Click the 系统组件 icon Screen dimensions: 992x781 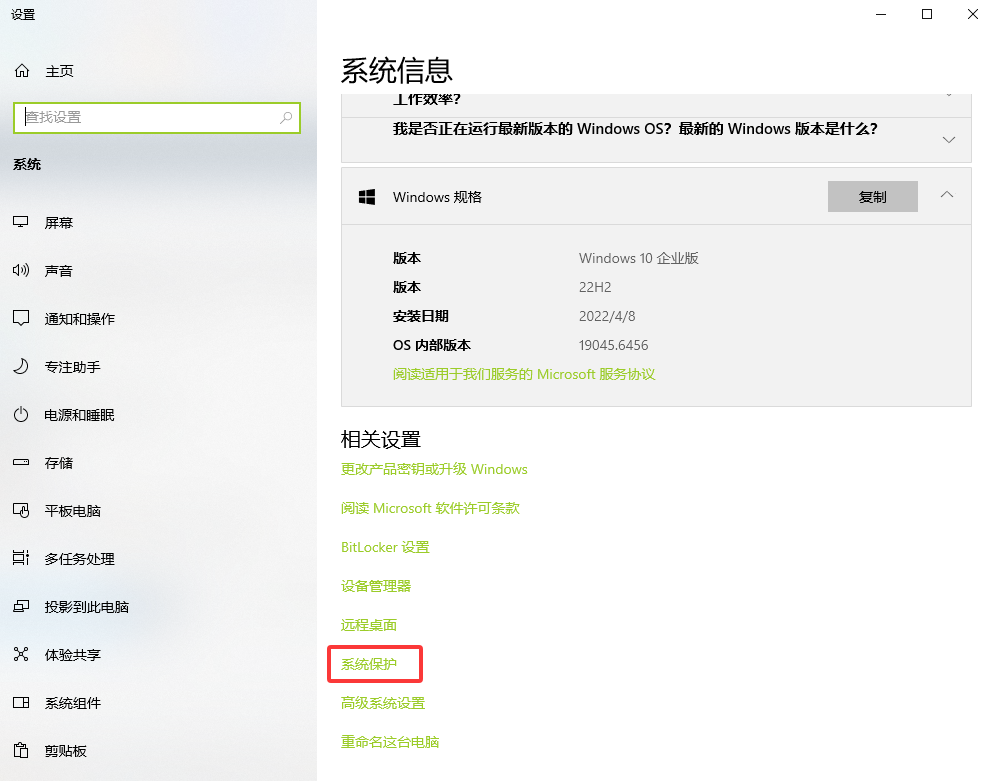tap(21, 703)
